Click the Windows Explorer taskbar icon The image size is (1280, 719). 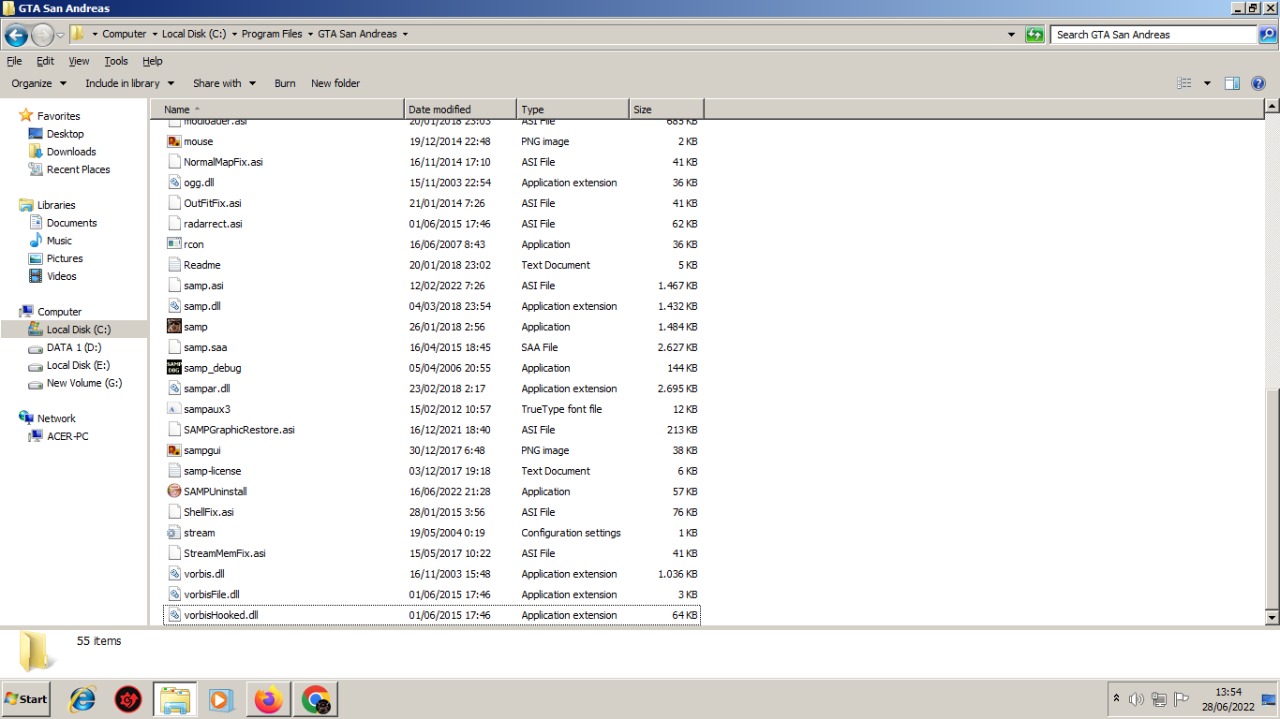[175, 700]
